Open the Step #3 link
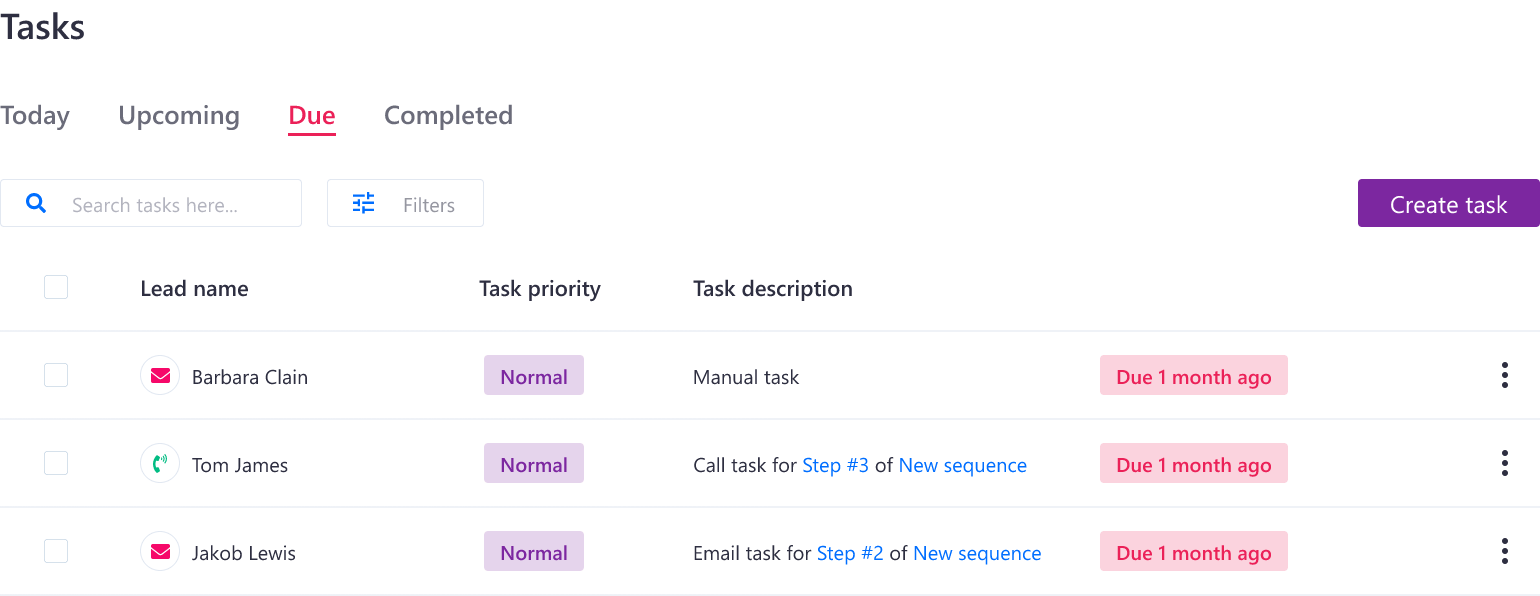 click(x=836, y=465)
